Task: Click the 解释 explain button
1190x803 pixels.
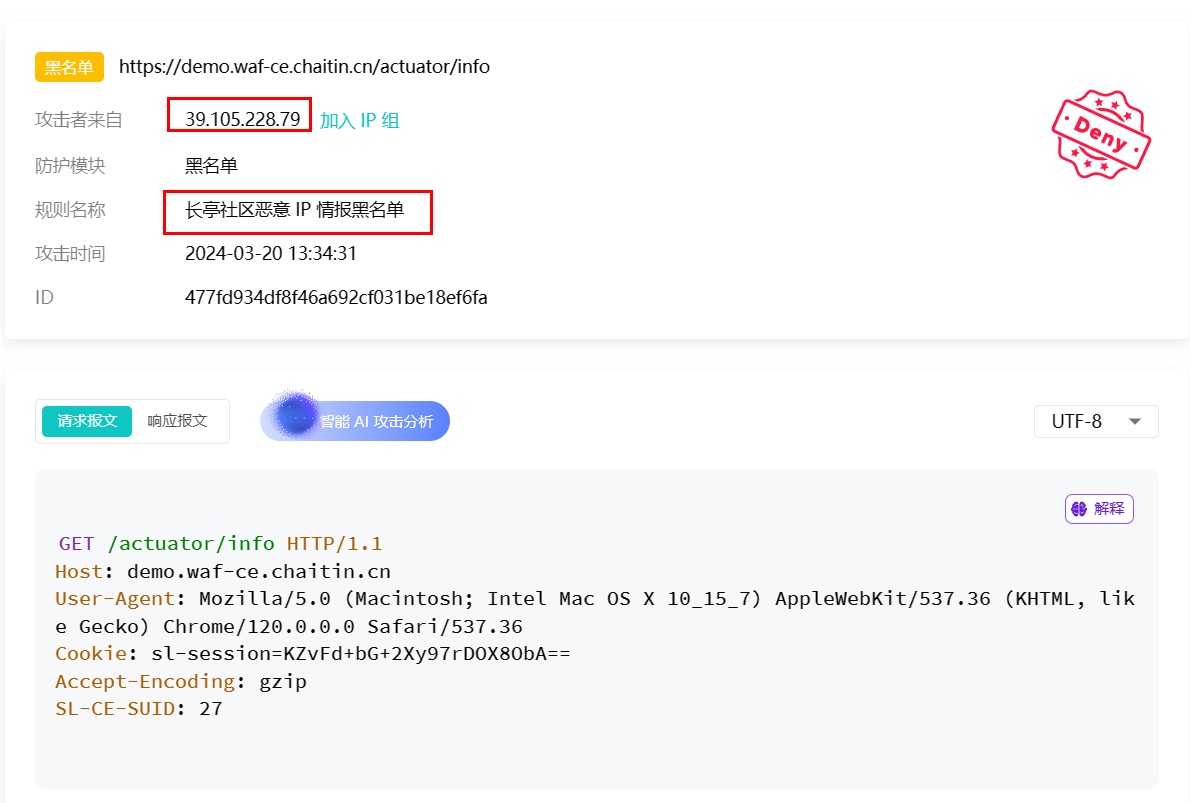Action: (x=1099, y=509)
